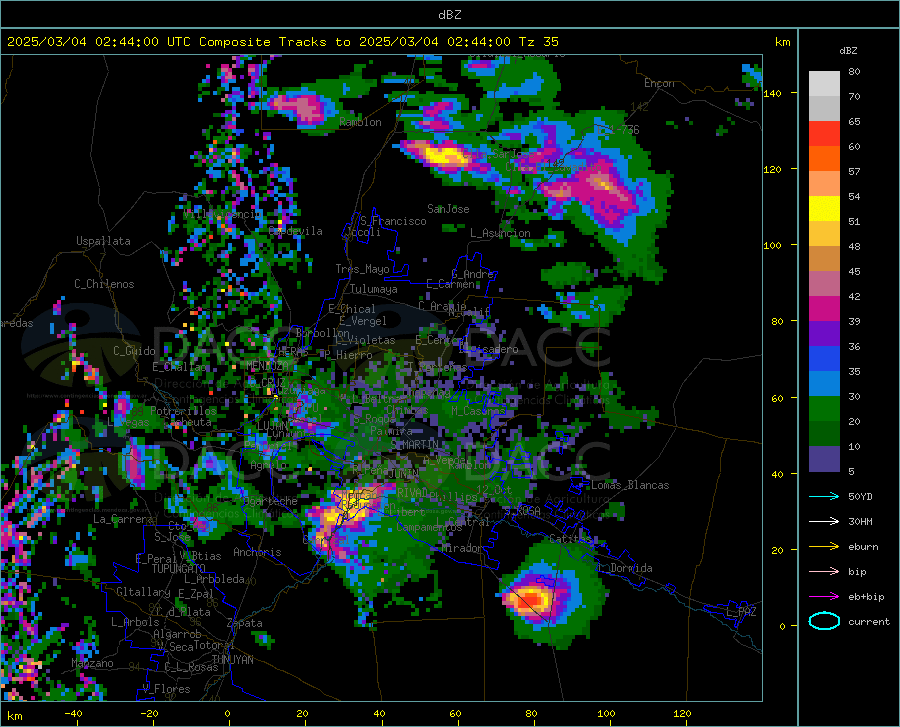The image size is (900, 727).
Task: Click the TUNUYAN map label
Action: [x=232, y=660]
